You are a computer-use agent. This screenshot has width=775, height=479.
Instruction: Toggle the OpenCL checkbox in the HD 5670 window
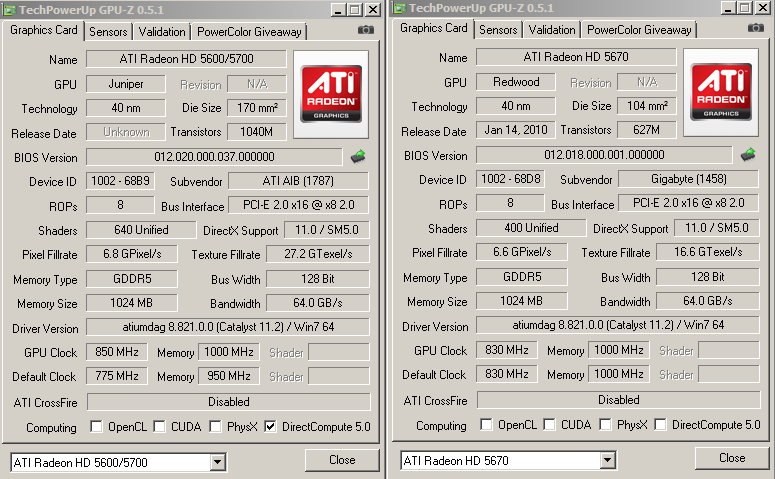486,425
